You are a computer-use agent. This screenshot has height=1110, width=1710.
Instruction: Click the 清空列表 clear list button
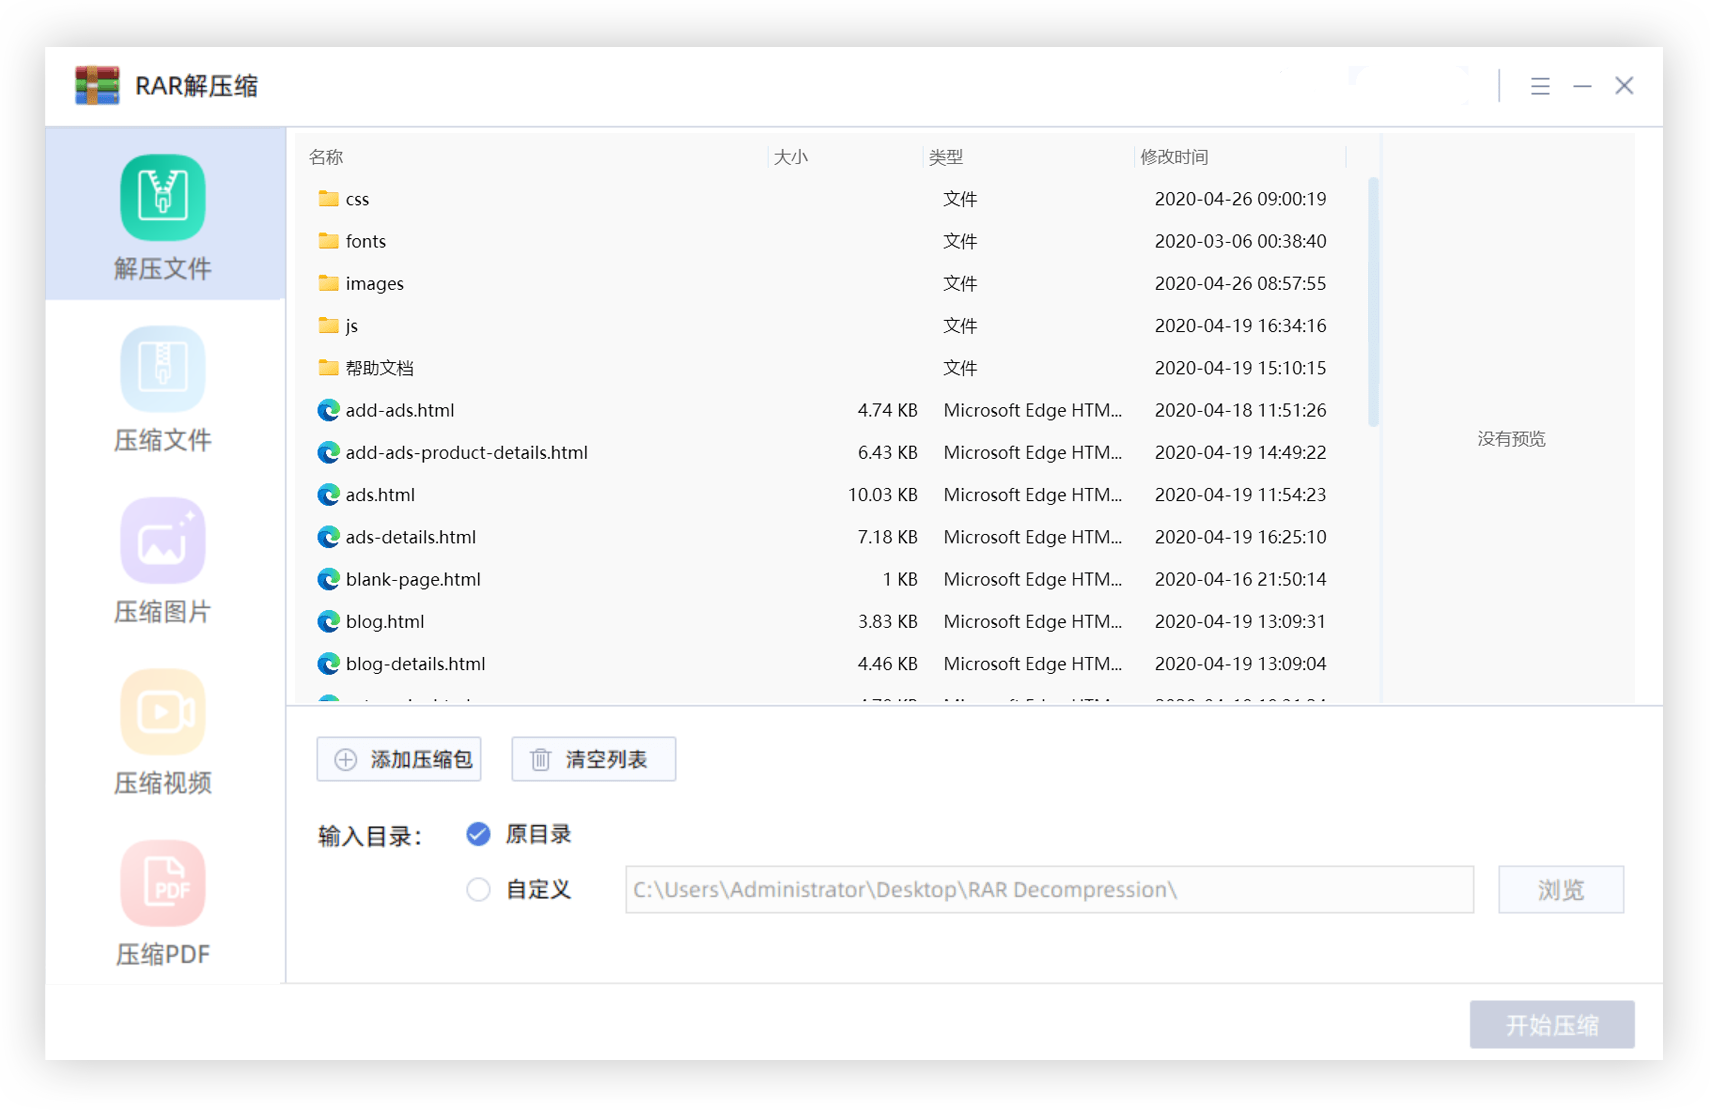(x=593, y=759)
